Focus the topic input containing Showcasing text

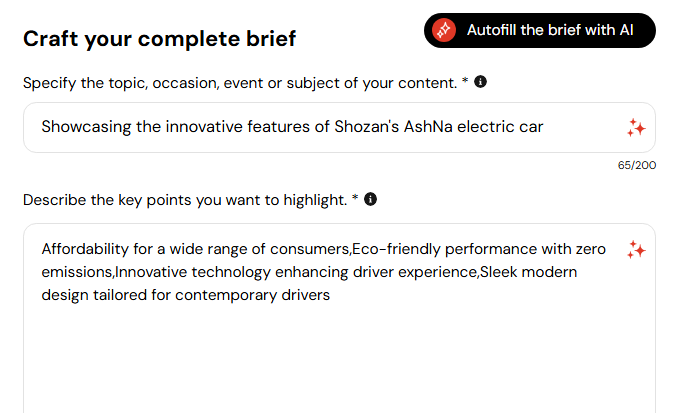click(x=339, y=127)
